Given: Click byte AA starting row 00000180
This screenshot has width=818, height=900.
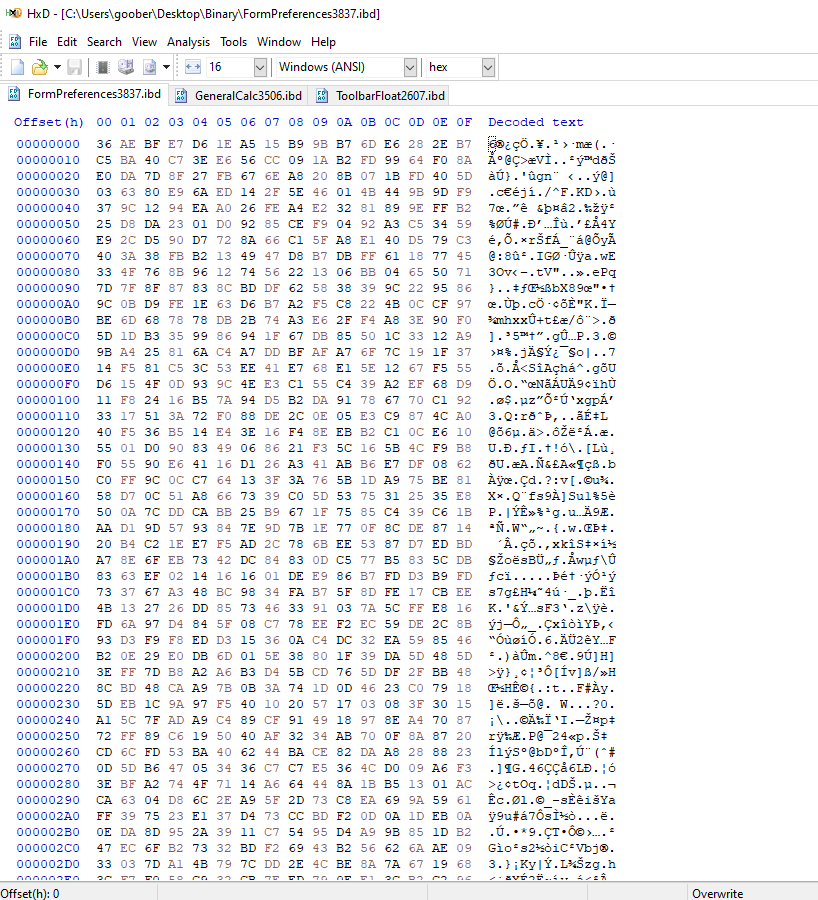Looking at the screenshot, I should click(x=104, y=528).
